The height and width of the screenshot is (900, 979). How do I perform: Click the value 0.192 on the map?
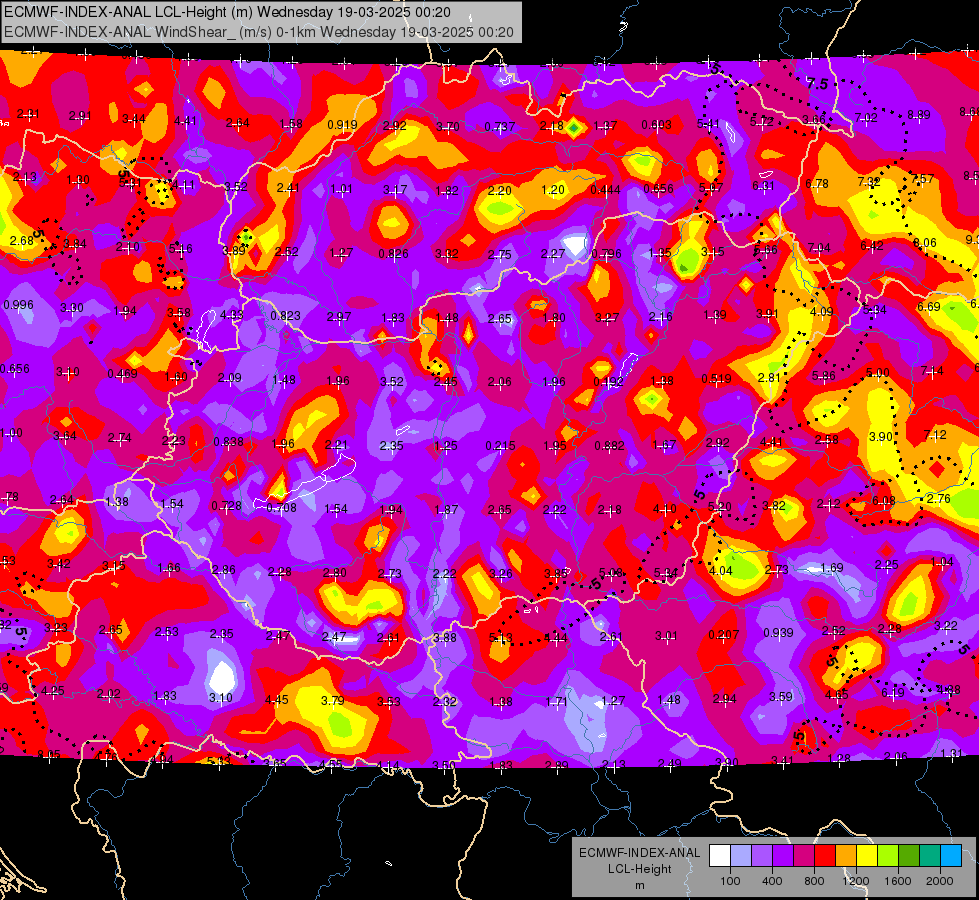(608, 382)
